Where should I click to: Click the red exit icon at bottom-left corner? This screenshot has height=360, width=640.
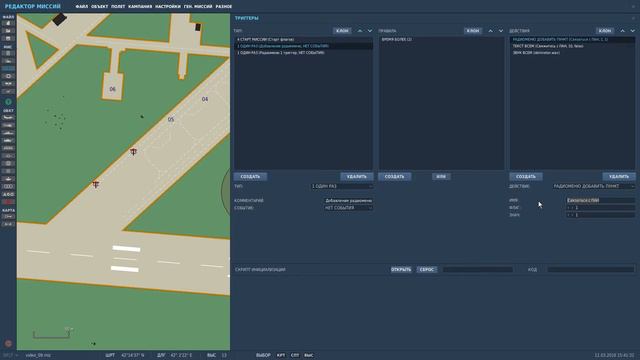pyautogui.click(x=8, y=344)
